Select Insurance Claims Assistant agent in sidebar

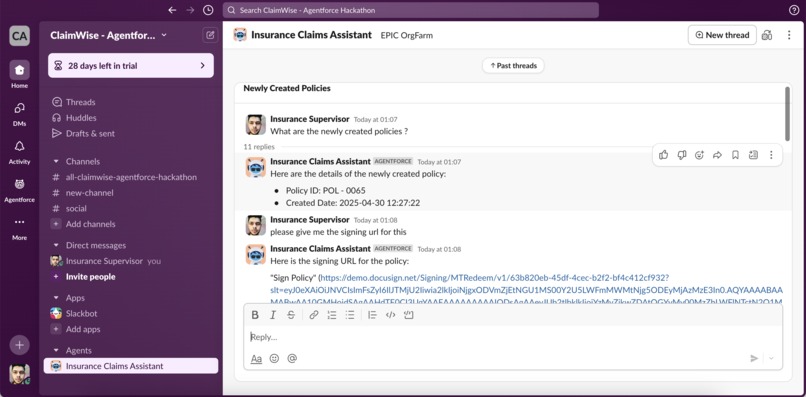click(x=131, y=366)
